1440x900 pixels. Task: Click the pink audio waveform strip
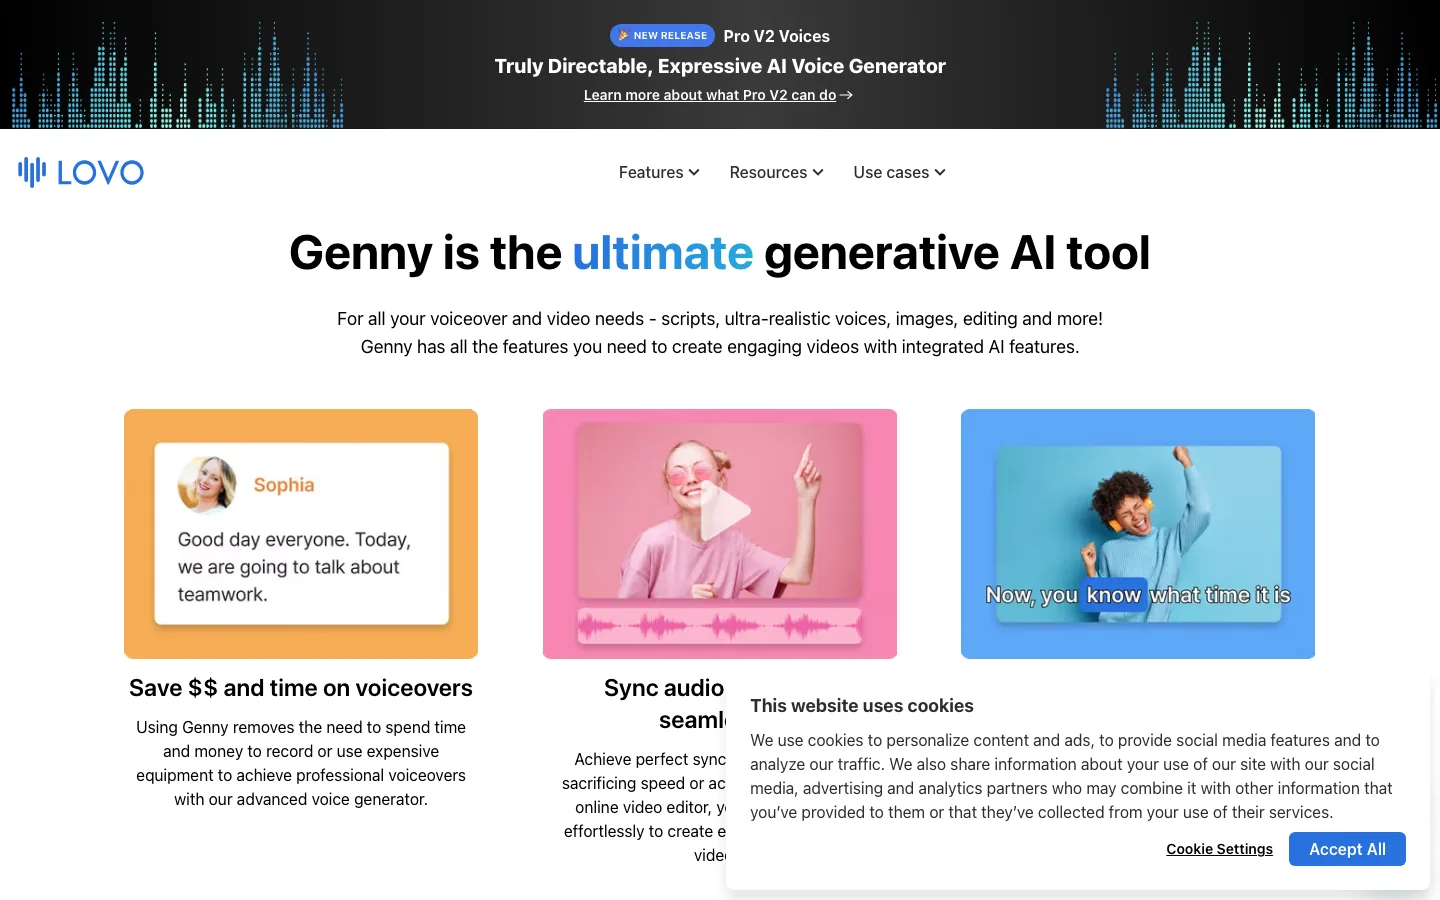(720, 627)
